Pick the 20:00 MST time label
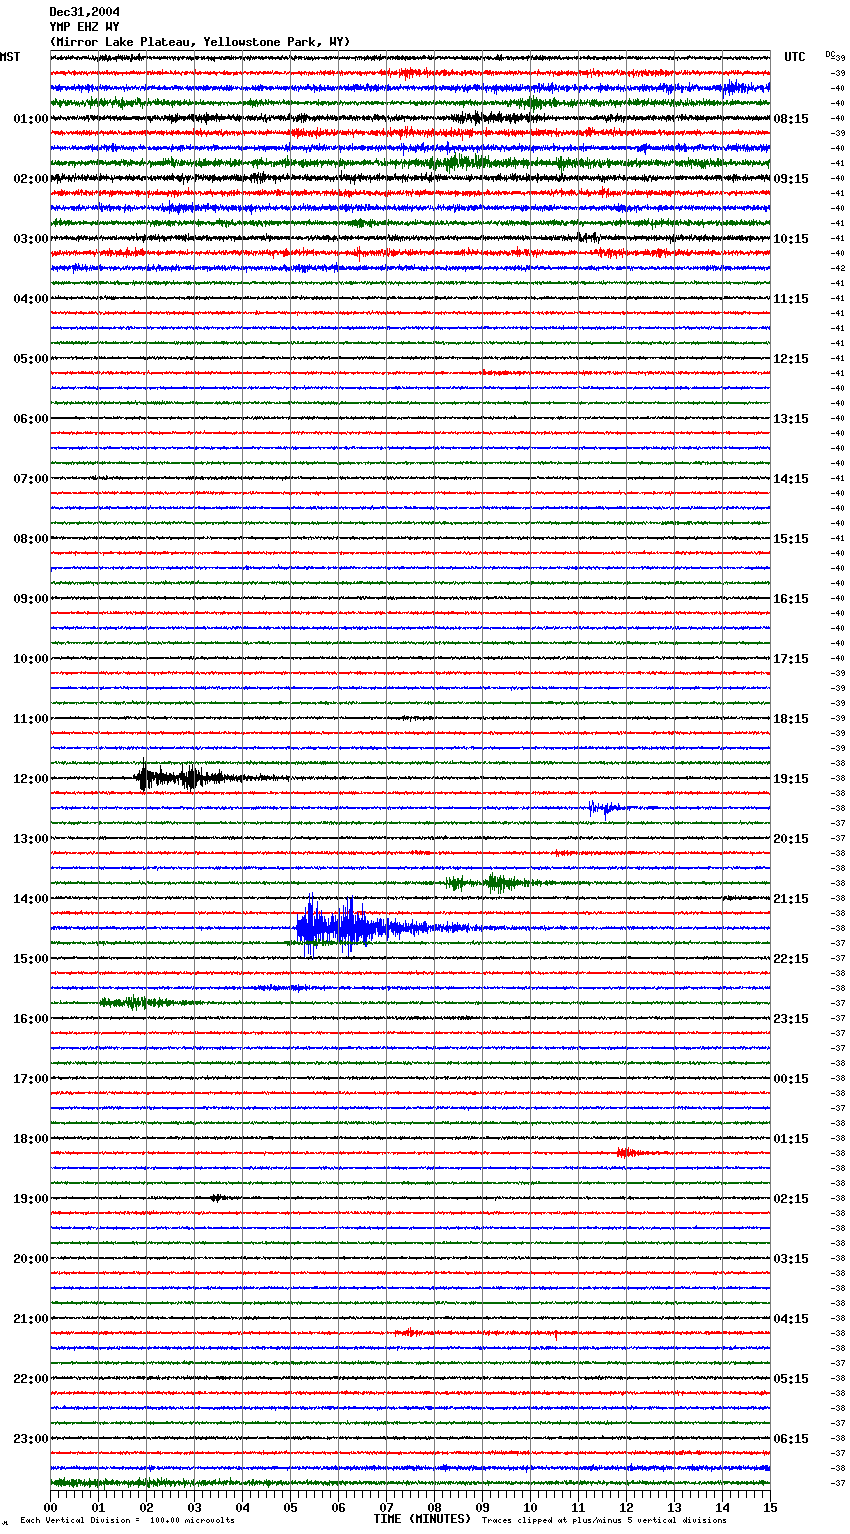This screenshot has height=1534, width=850. click(x=31, y=1259)
